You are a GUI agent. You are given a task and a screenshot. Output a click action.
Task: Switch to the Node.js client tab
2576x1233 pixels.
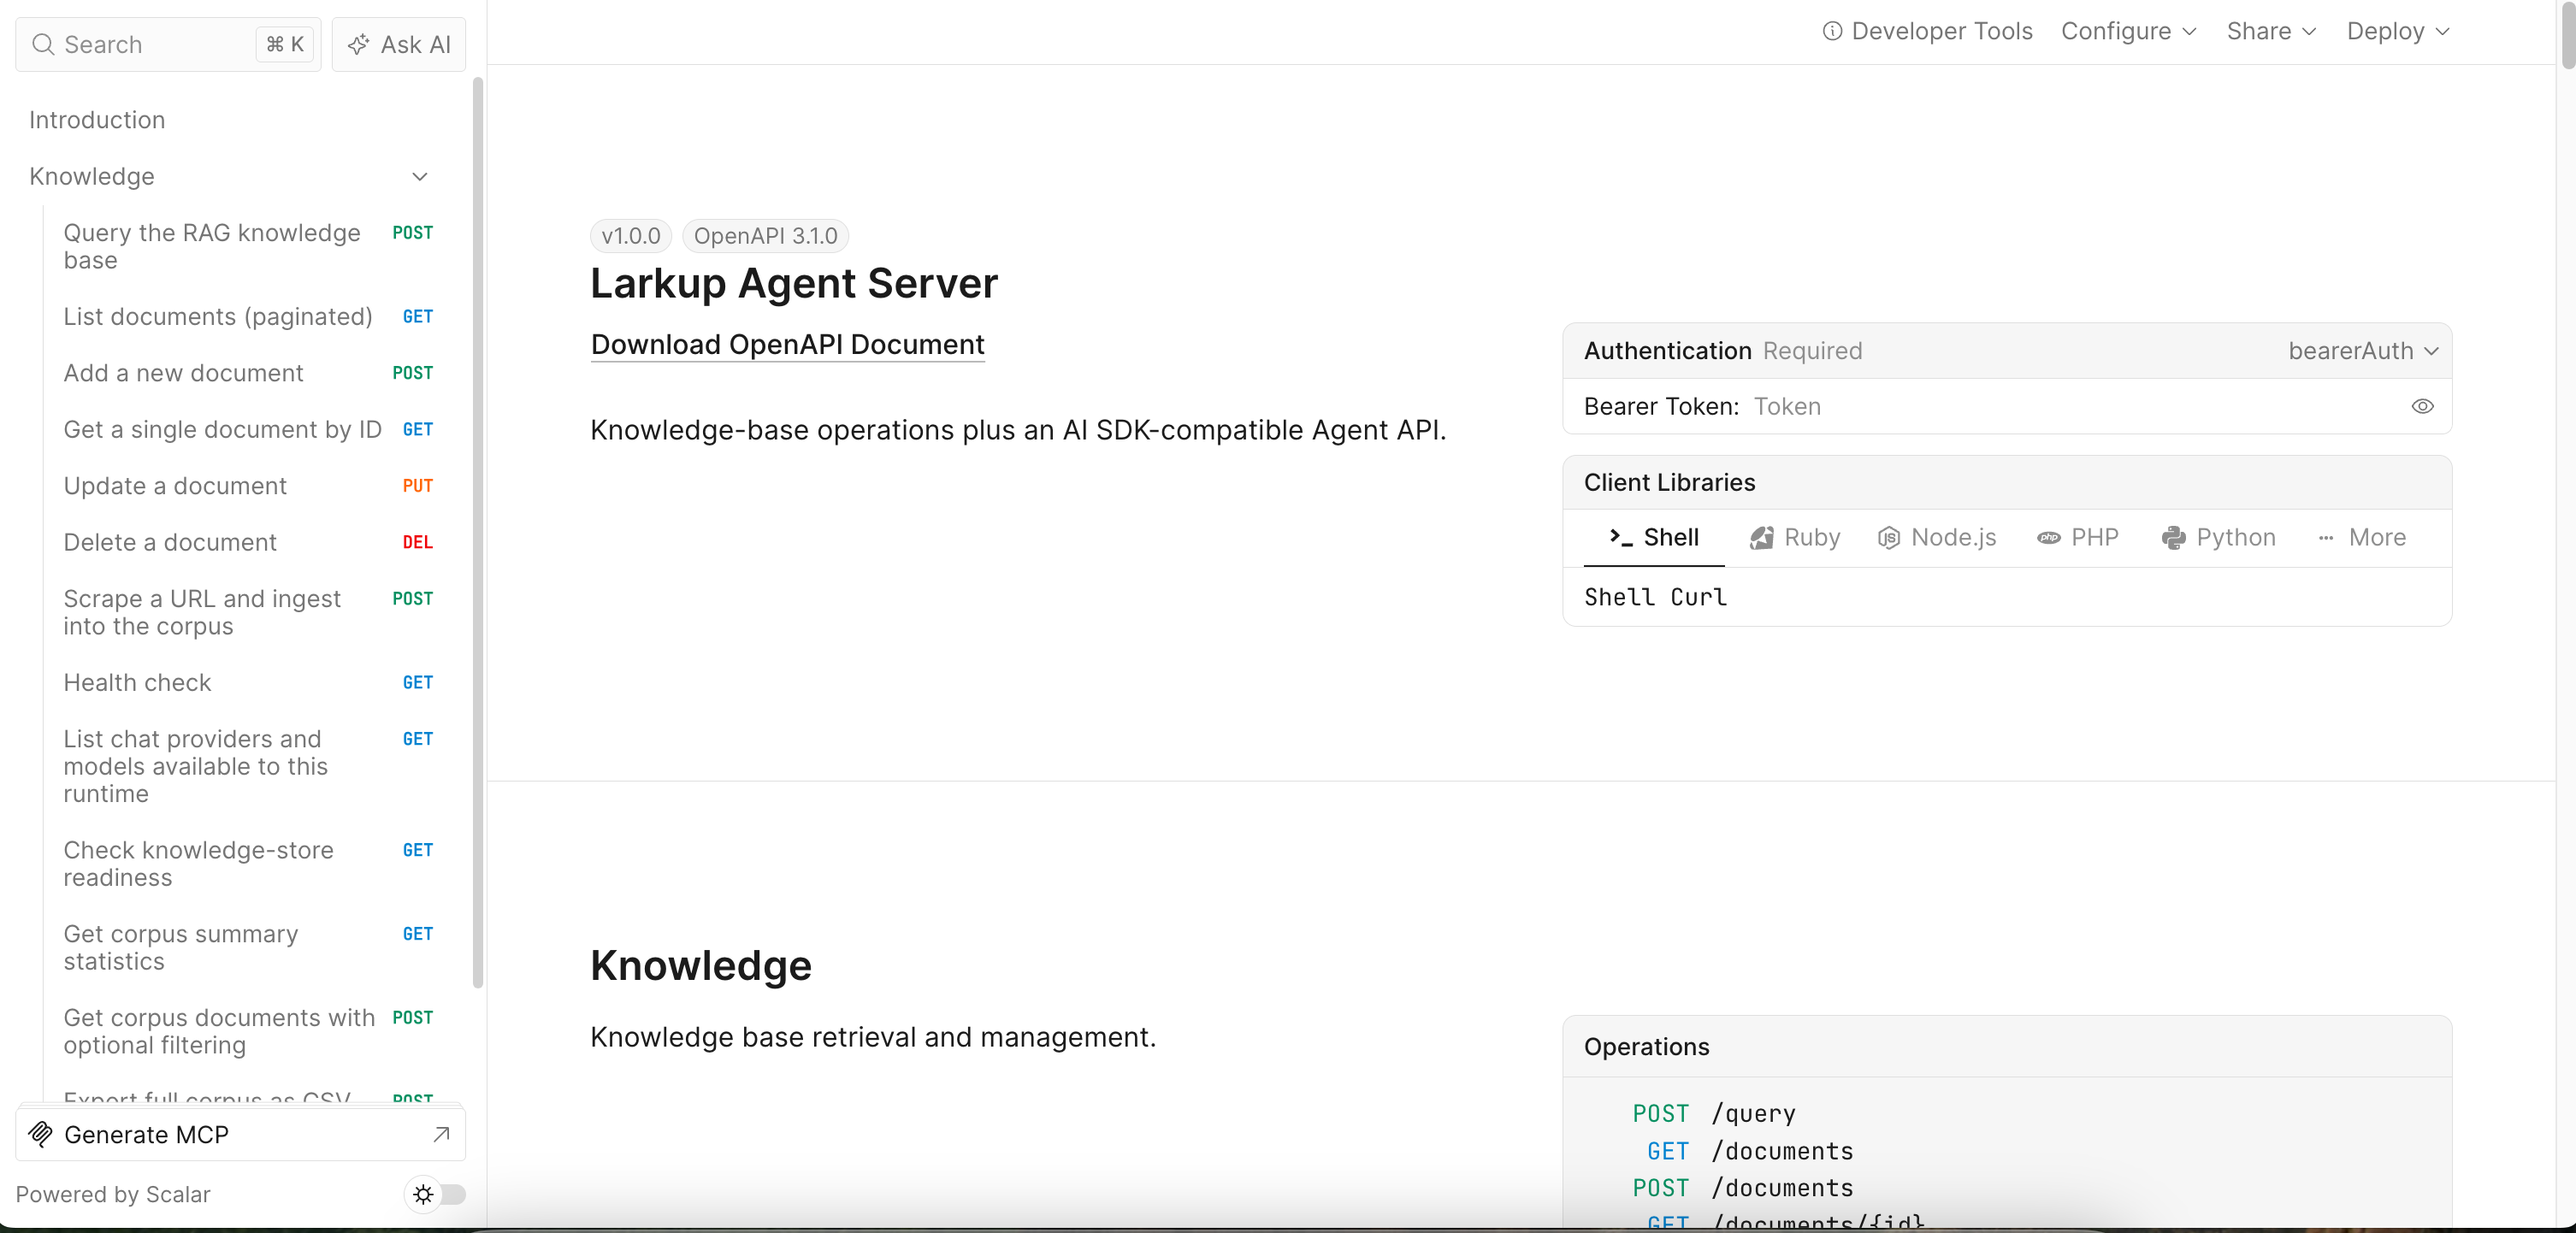pos(1937,537)
